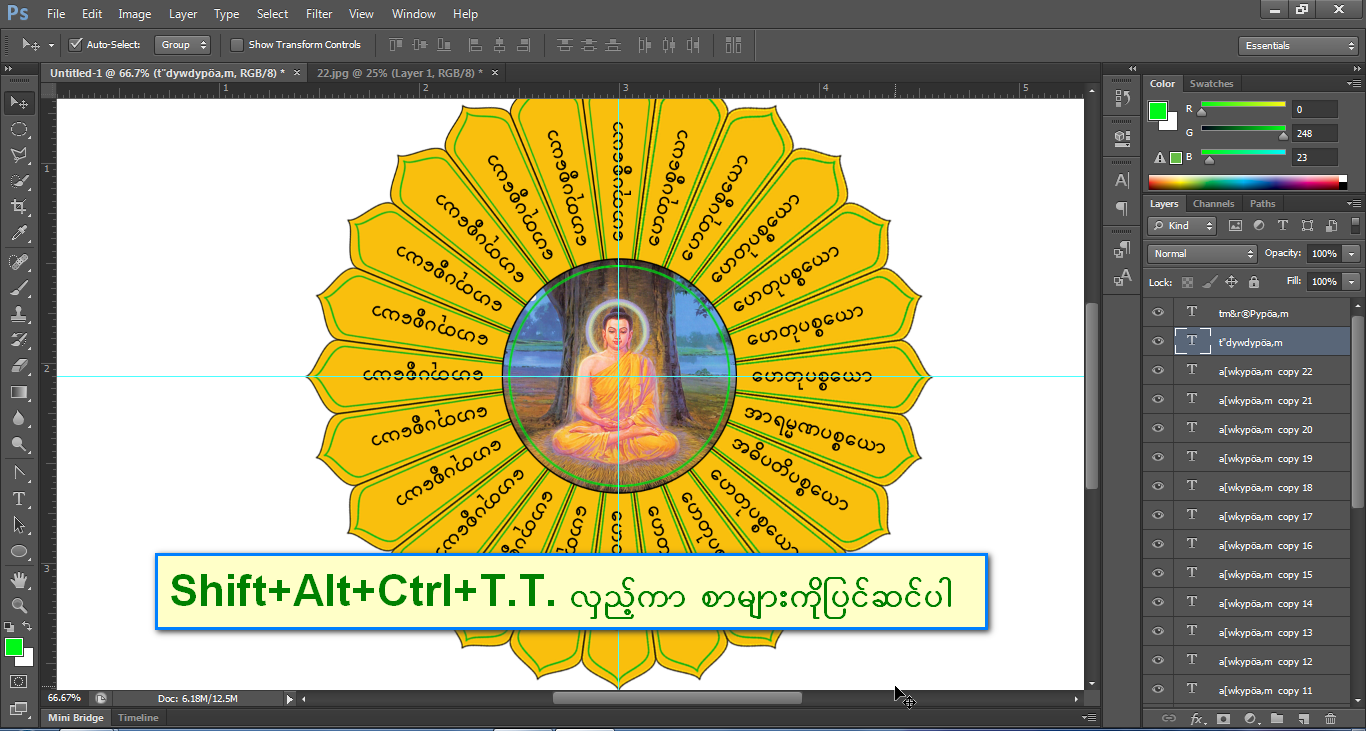This screenshot has width=1366, height=731.
Task: Click the foreground color in Color panel
Action: pos(1157,111)
